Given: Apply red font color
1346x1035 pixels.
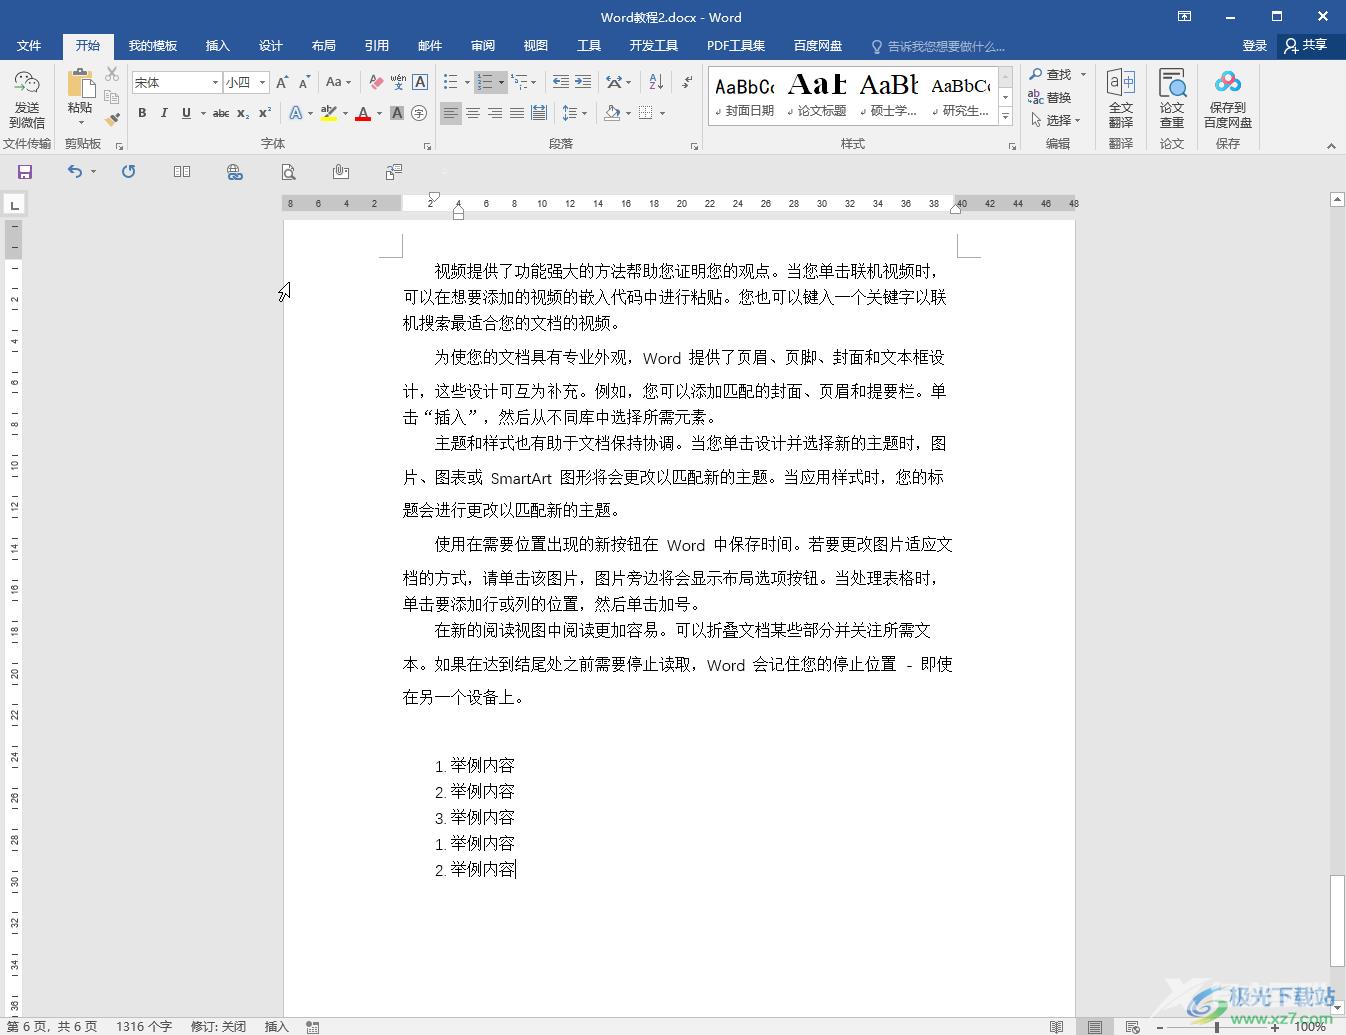Looking at the screenshot, I should pyautogui.click(x=363, y=113).
